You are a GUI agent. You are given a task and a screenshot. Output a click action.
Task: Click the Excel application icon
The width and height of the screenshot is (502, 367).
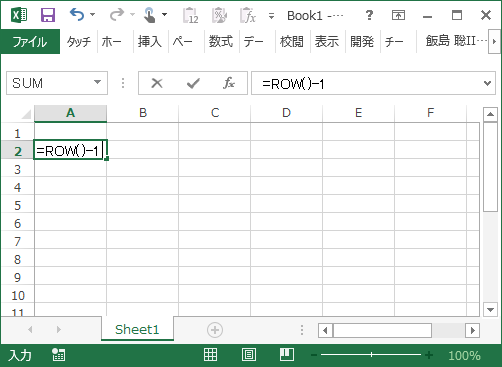[19, 15]
